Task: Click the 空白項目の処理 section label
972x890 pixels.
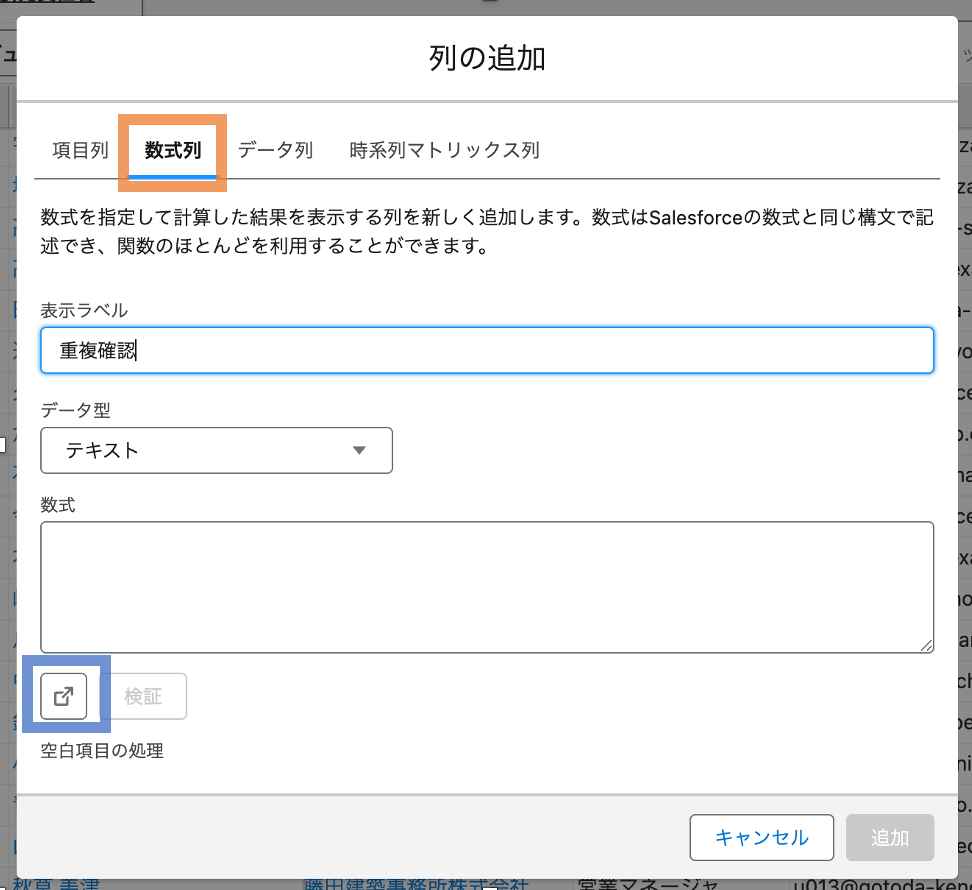Action: click(102, 750)
